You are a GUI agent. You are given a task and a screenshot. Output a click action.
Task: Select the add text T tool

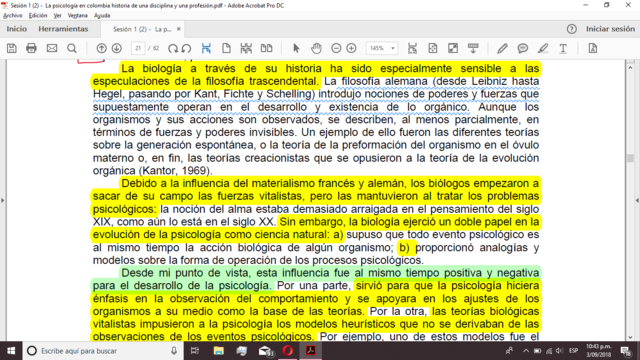563,48
